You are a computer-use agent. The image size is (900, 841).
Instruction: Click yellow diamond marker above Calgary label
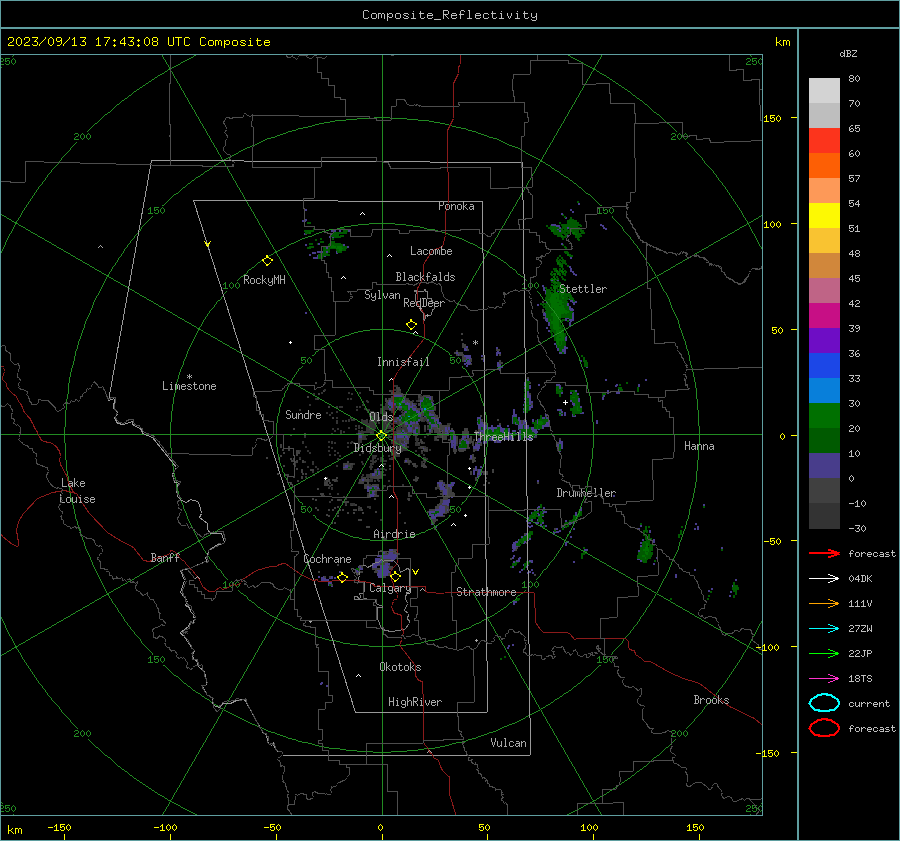click(395, 576)
